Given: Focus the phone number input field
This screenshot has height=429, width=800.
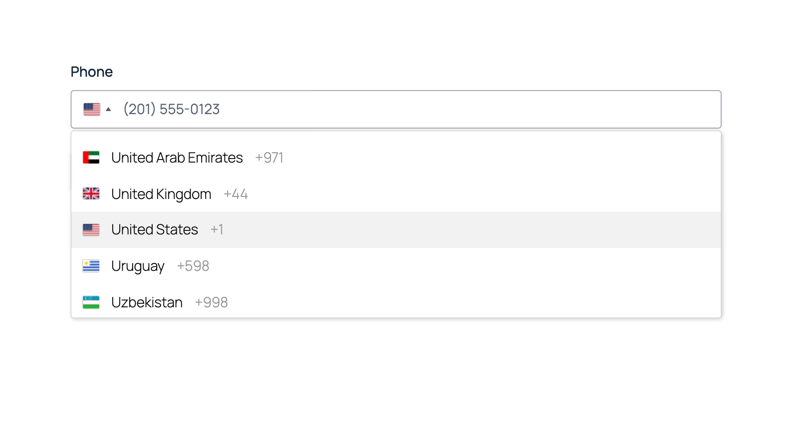Looking at the screenshot, I should pos(418,109).
